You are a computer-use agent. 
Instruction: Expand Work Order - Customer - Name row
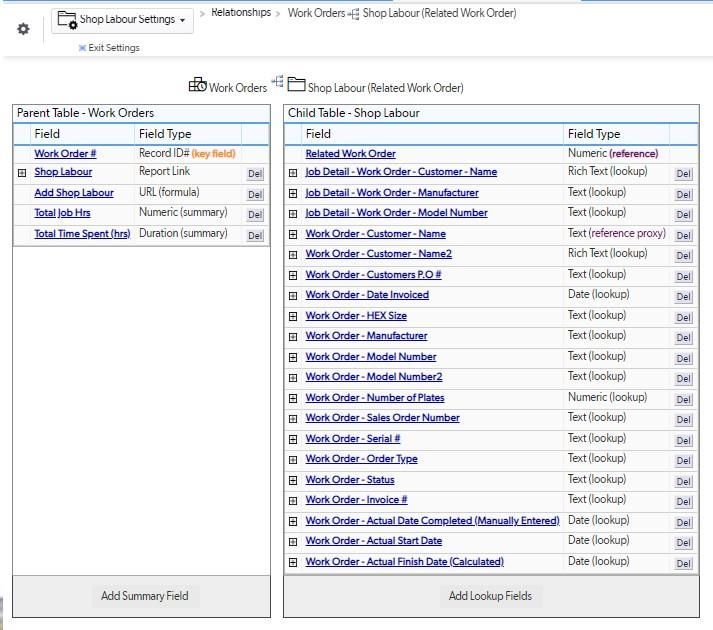293,234
